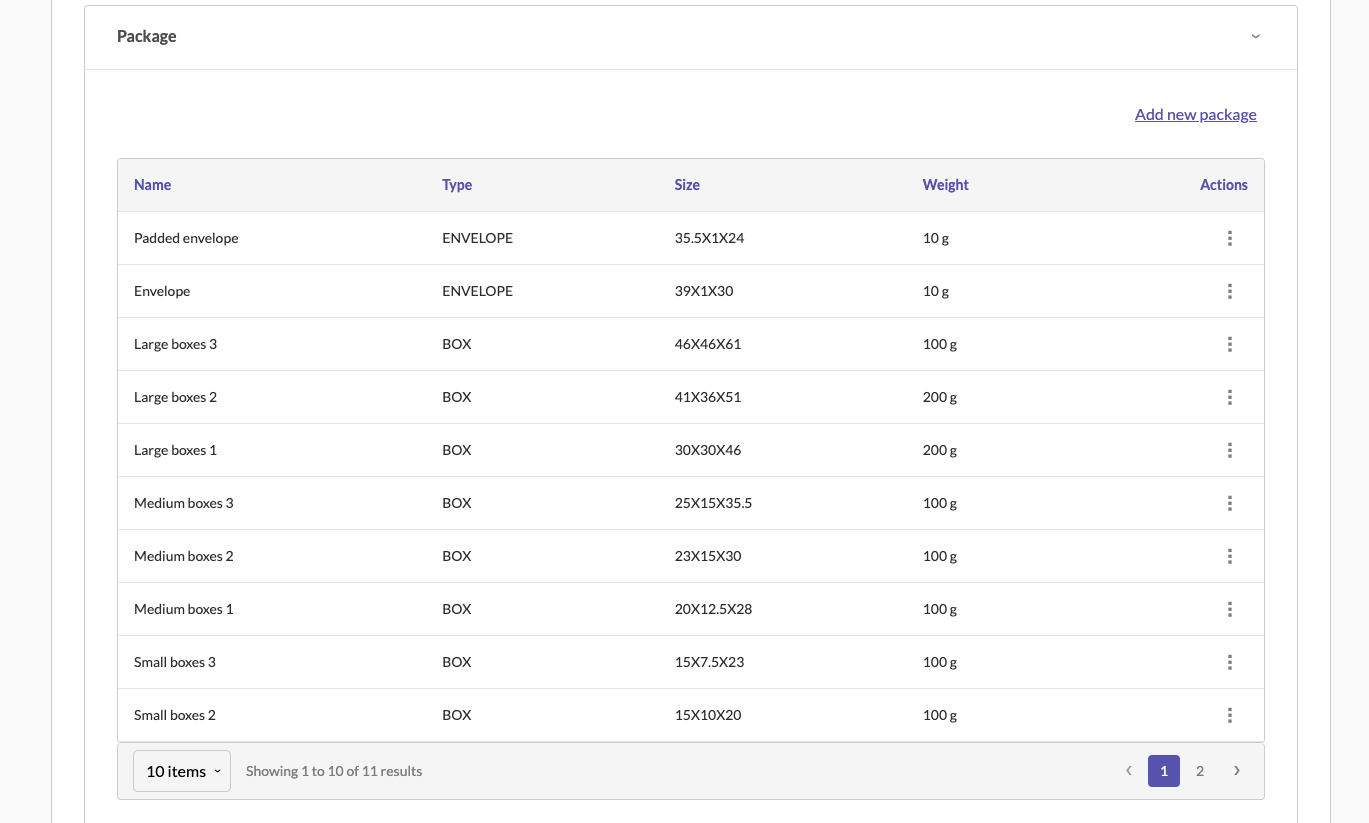Viewport: 1369px width, 823px height.
Task: Select page 1 in pagination
Action: pos(1164,771)
